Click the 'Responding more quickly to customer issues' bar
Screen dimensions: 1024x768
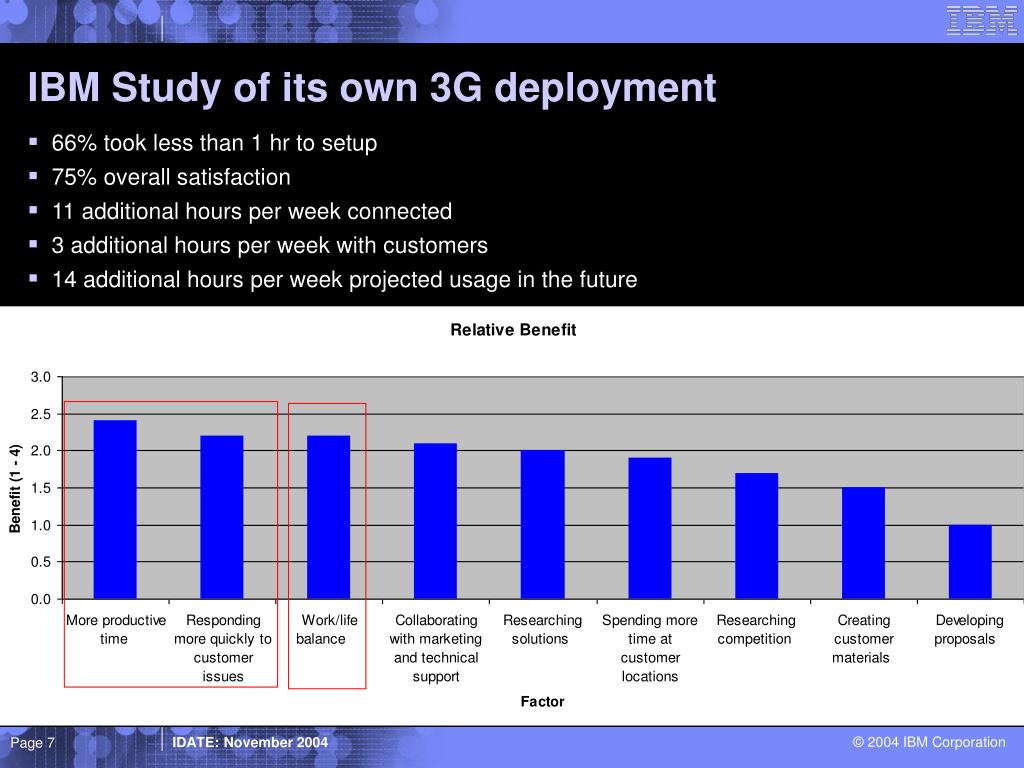click(x=222, y=517)
